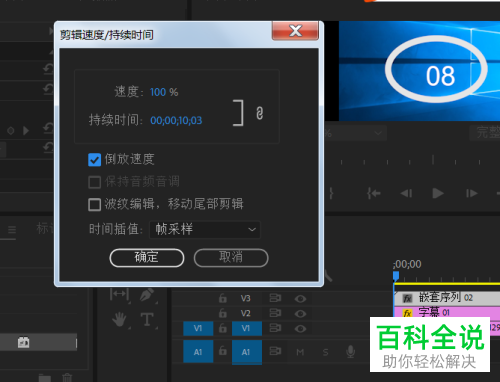The height and width of the screenshot is (382, 500).
Task: Toggle the speed-duration link chain icon
Action: point(259,113)
